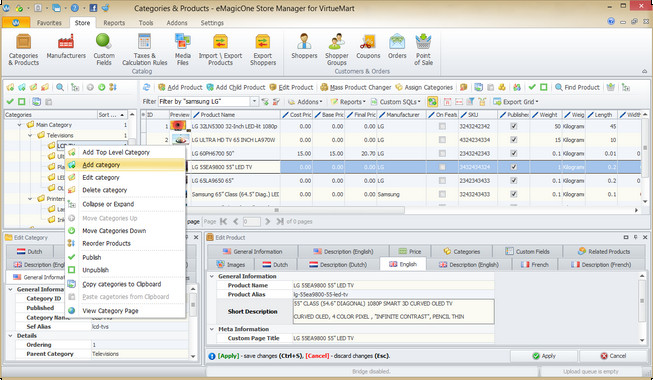Click Add Child Product toolbar button
This screenshot has width=653, height=380.
[236, 87]
